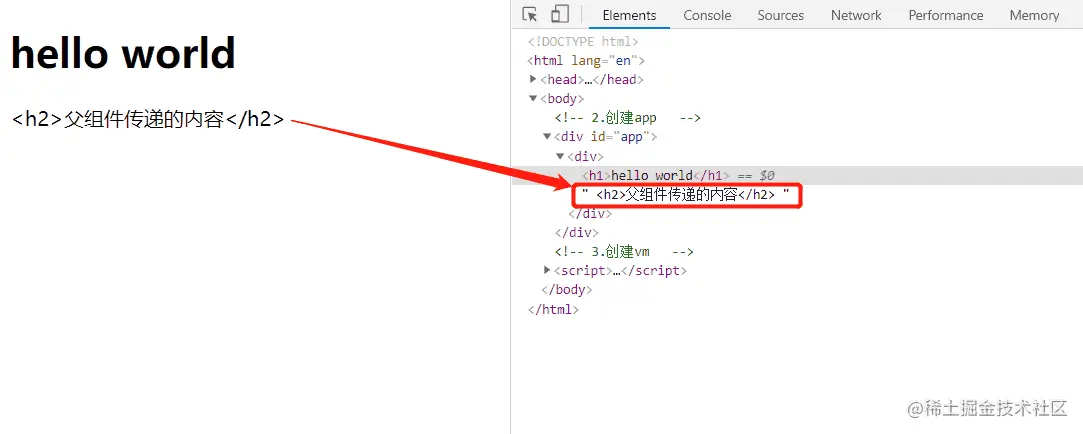This screenshot has height=434, width=1083.
Task: Select the <!DOCTYPE html> line
Action: tap(583, 41)
